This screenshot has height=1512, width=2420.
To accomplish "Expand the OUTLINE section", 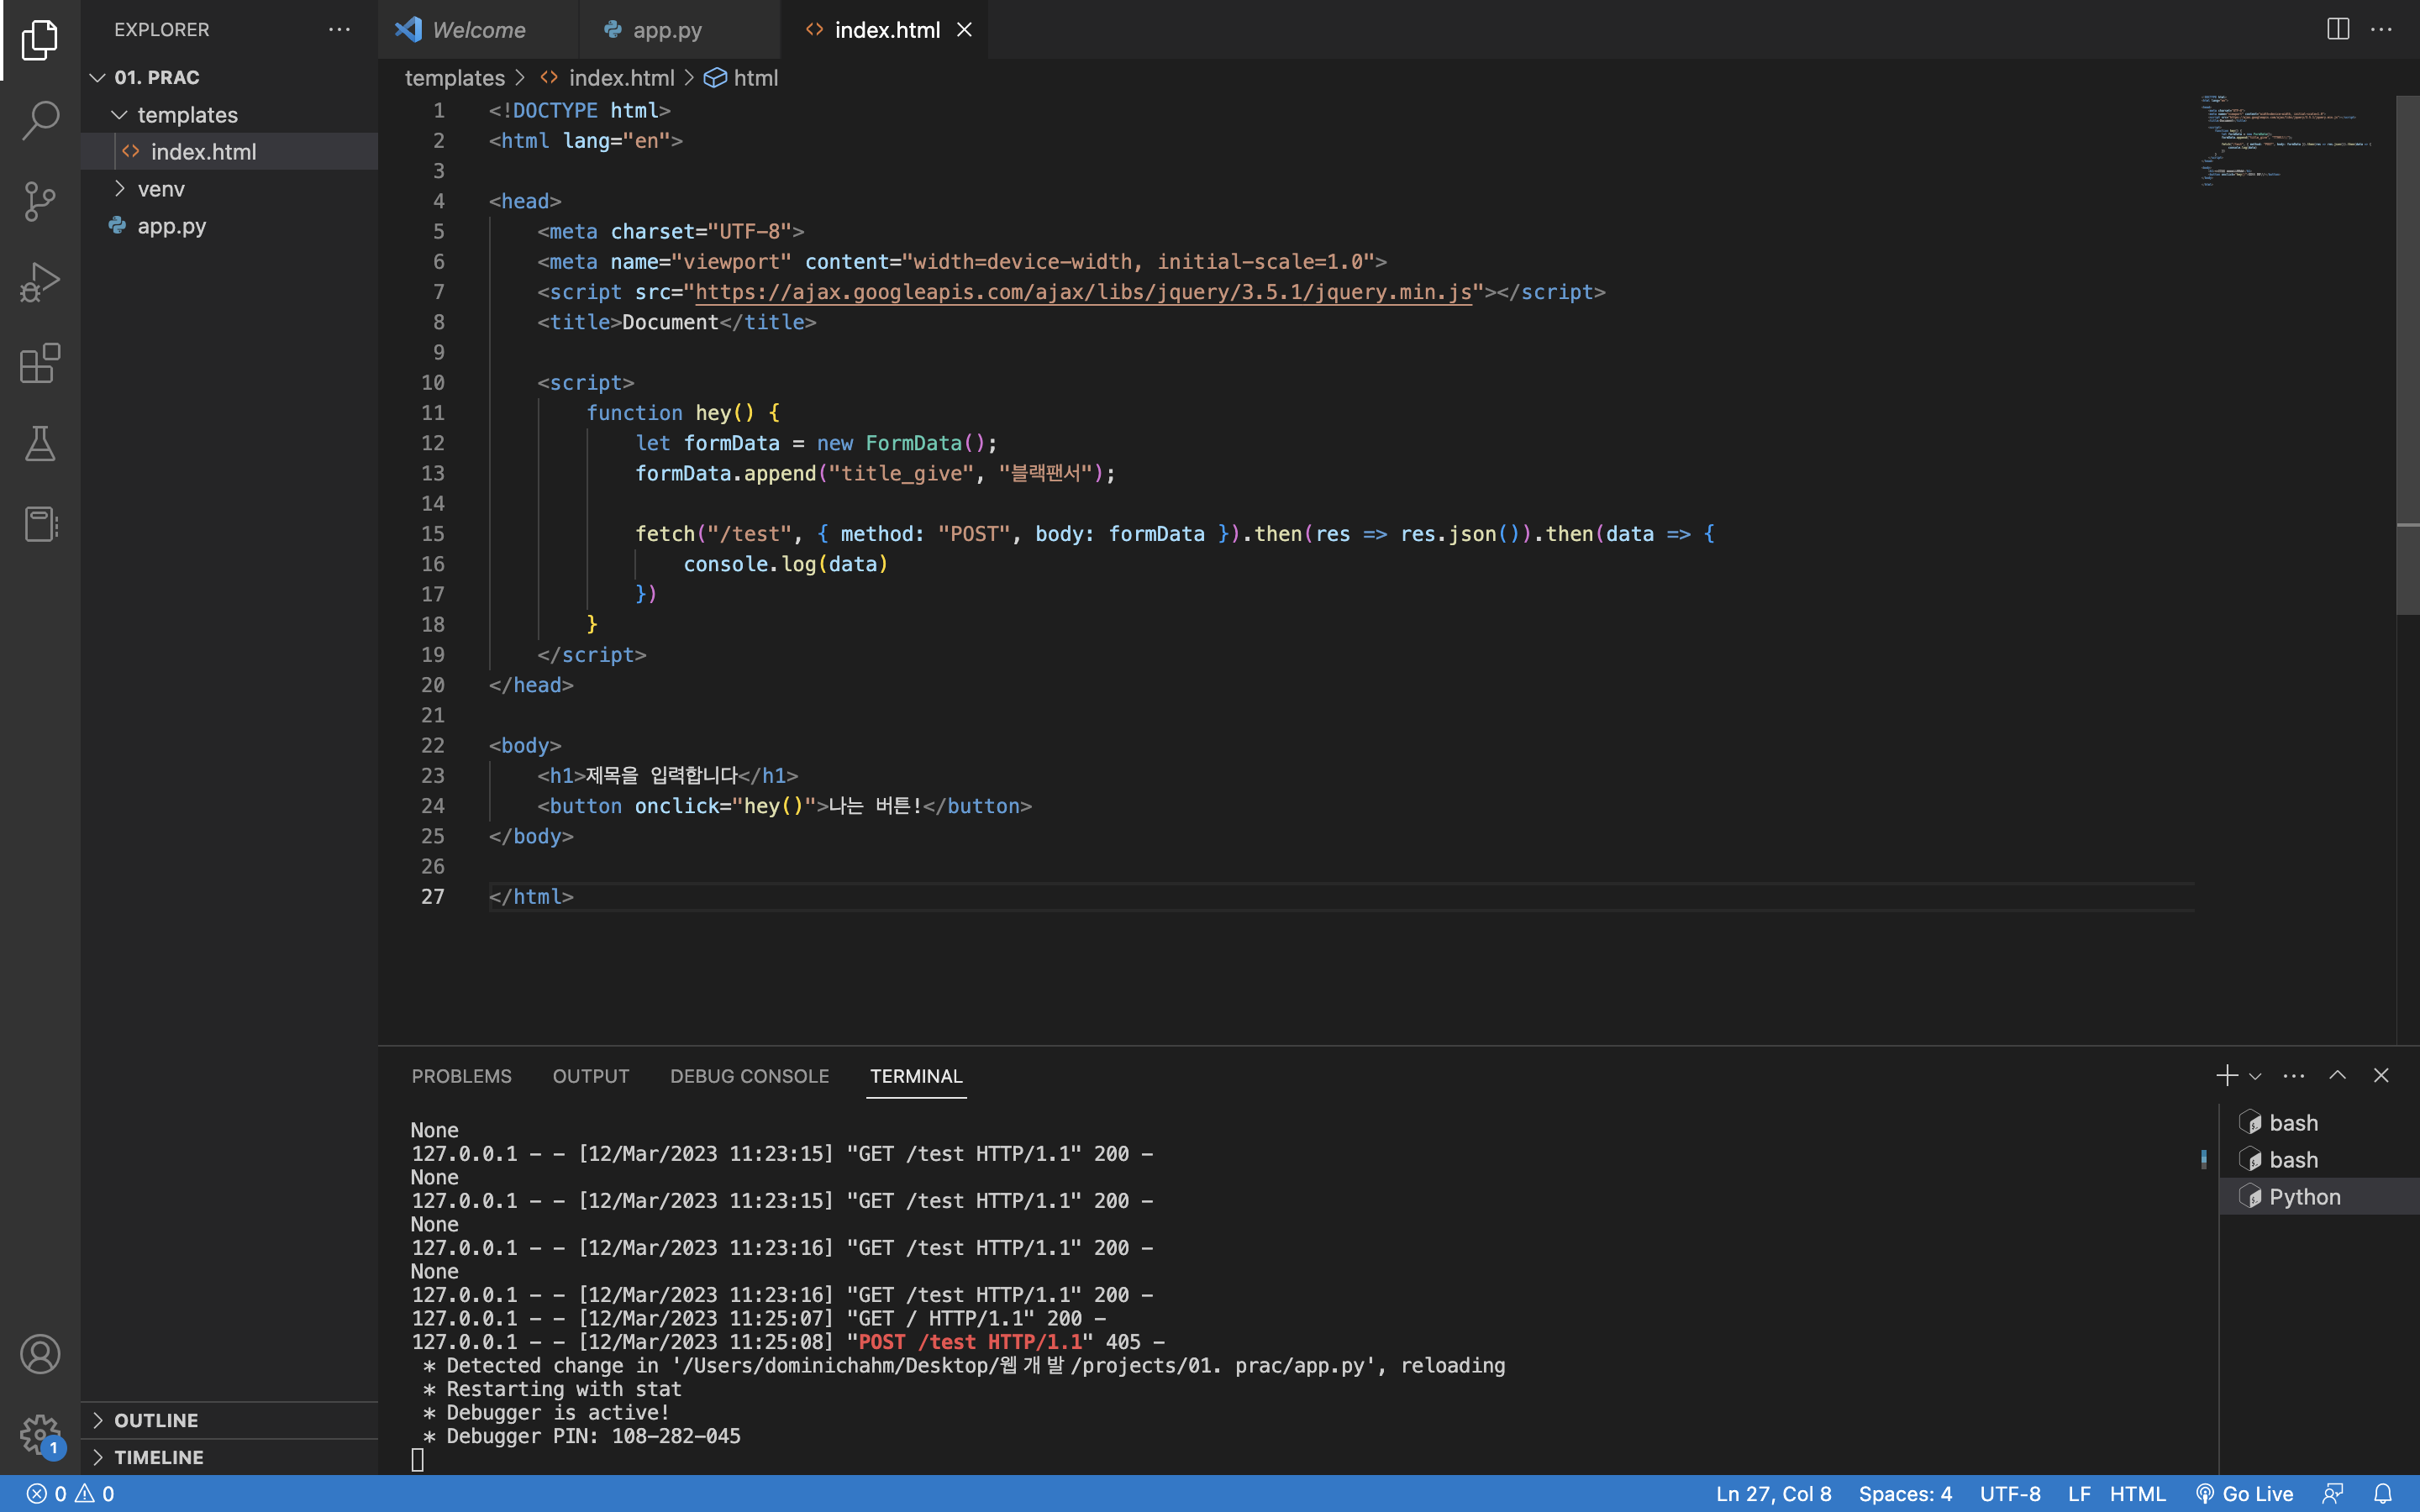I will click(229, 1420).
